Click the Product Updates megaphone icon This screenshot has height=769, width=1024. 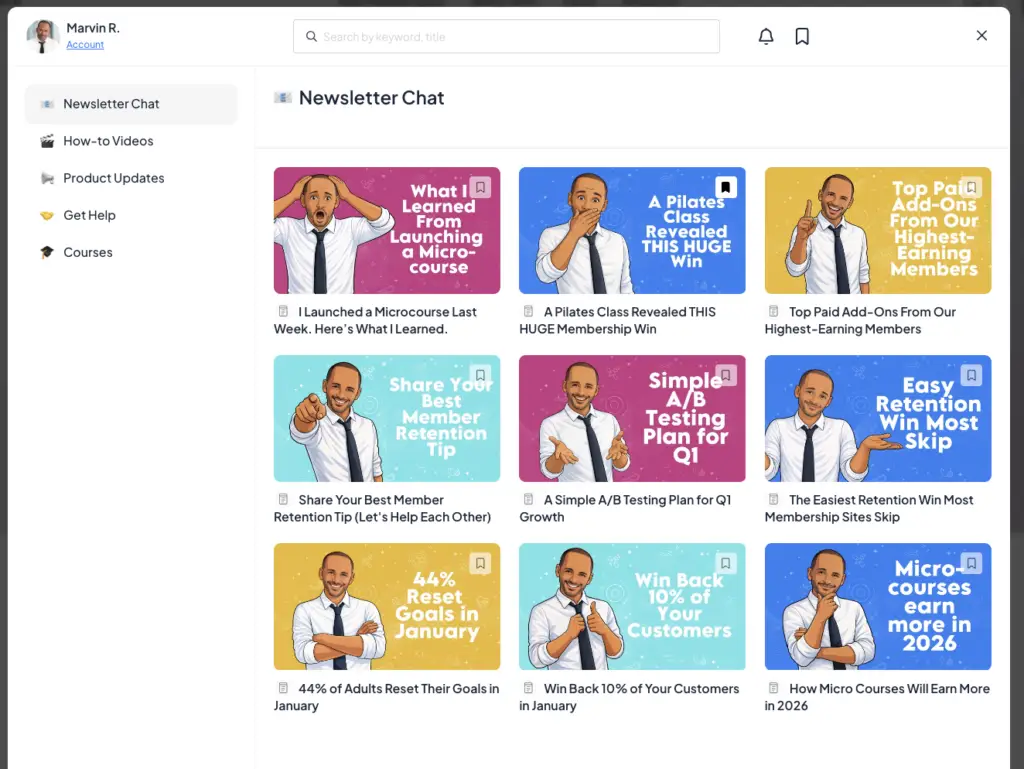click(47, 178)
